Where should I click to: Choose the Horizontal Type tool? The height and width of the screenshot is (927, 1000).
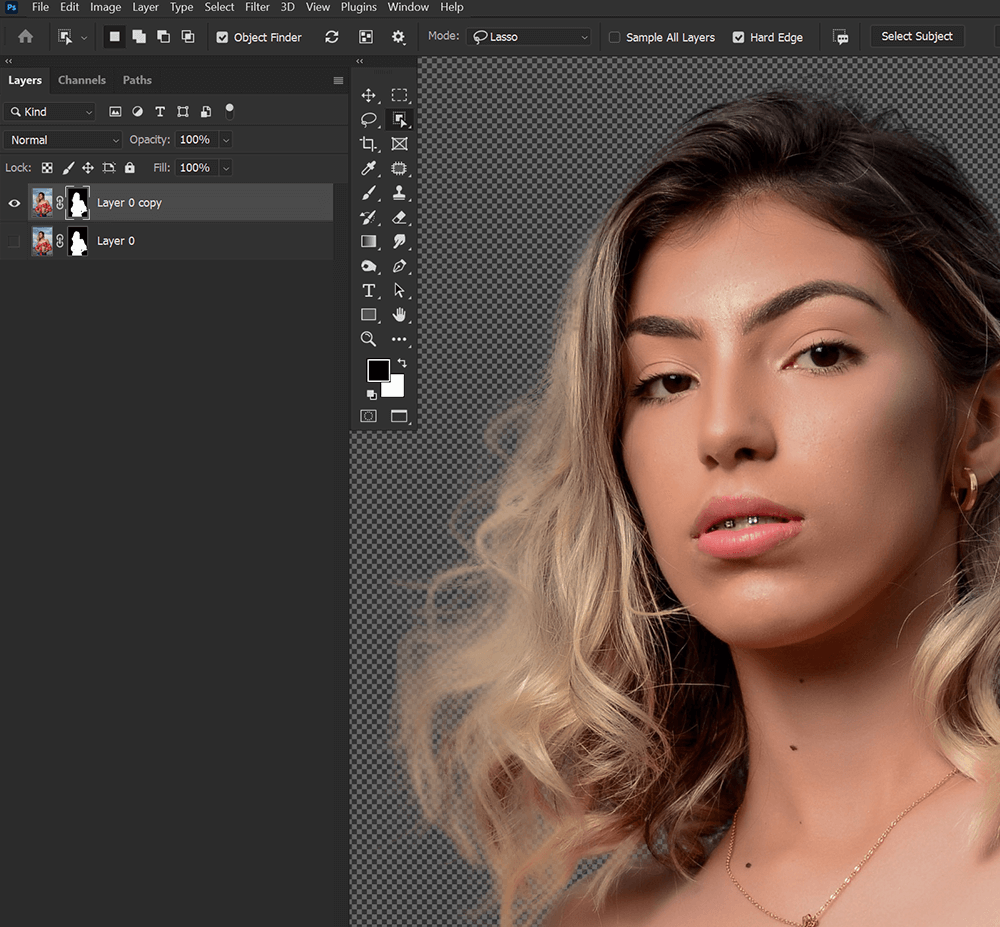(369, 291)
